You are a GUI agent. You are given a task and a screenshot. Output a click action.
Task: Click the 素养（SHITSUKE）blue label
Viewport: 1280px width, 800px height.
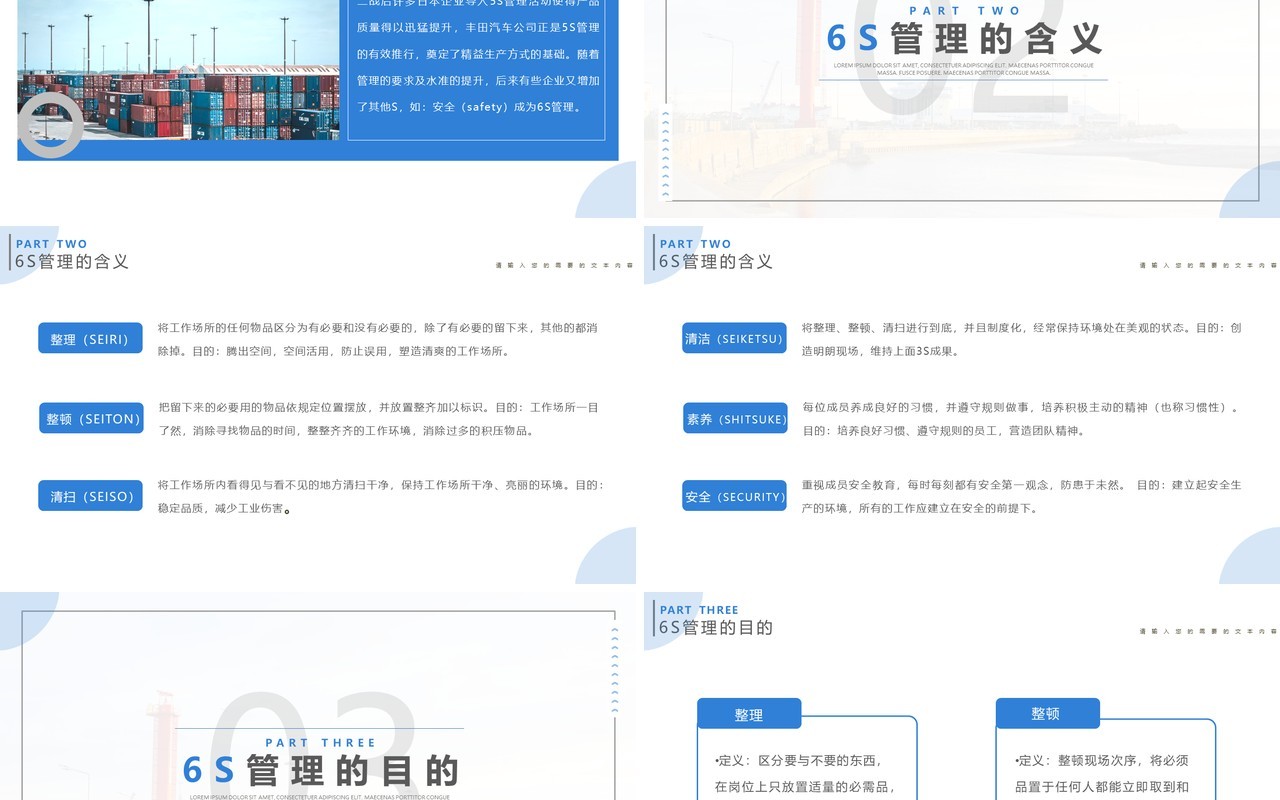(x=735, y=418)
